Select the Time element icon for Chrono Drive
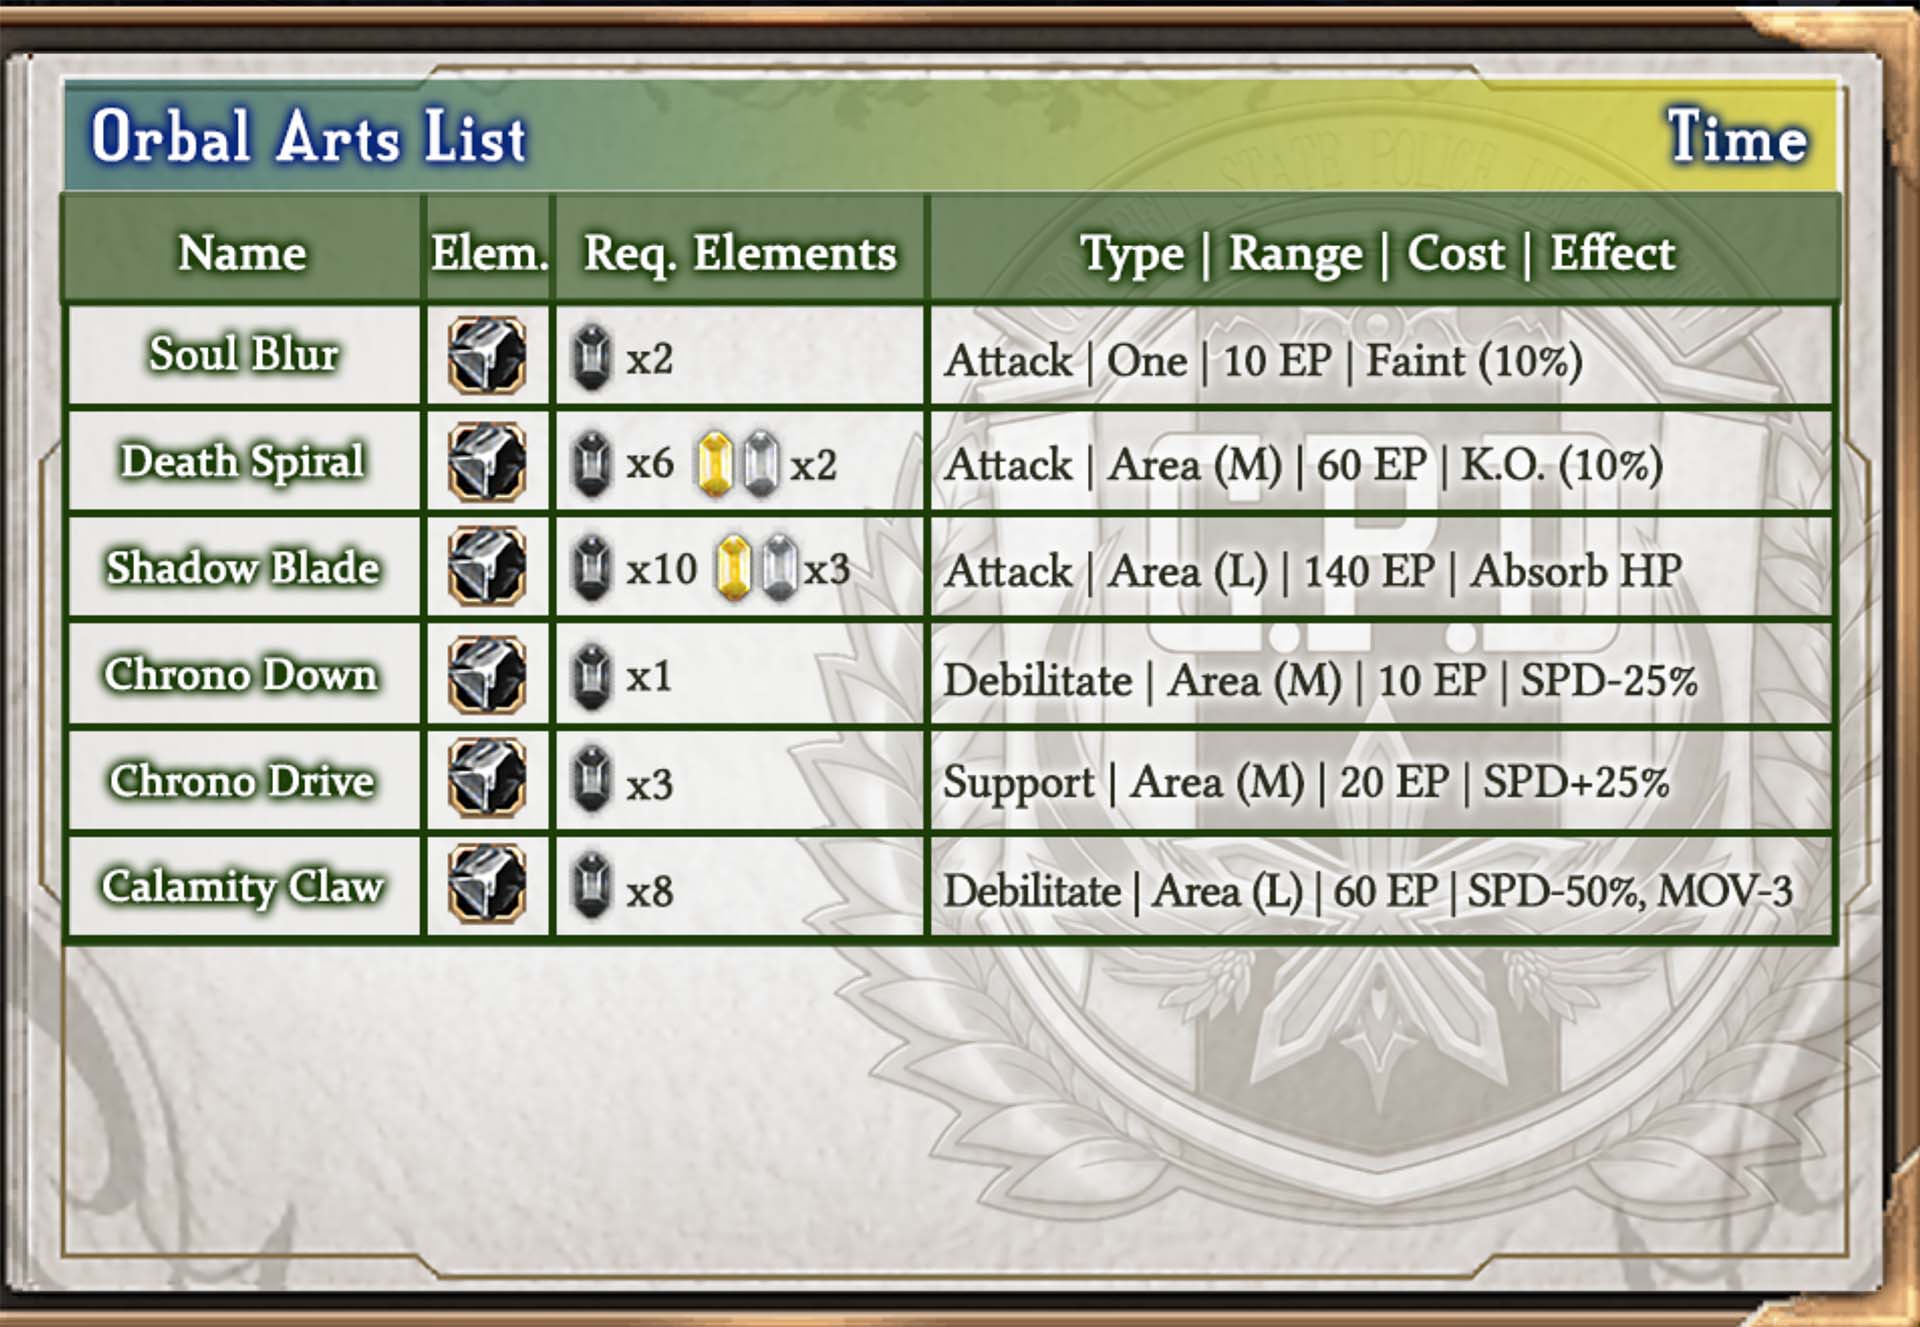Image resolution: width=1920 pixels, height=1327 pixels. click(487, 779)
